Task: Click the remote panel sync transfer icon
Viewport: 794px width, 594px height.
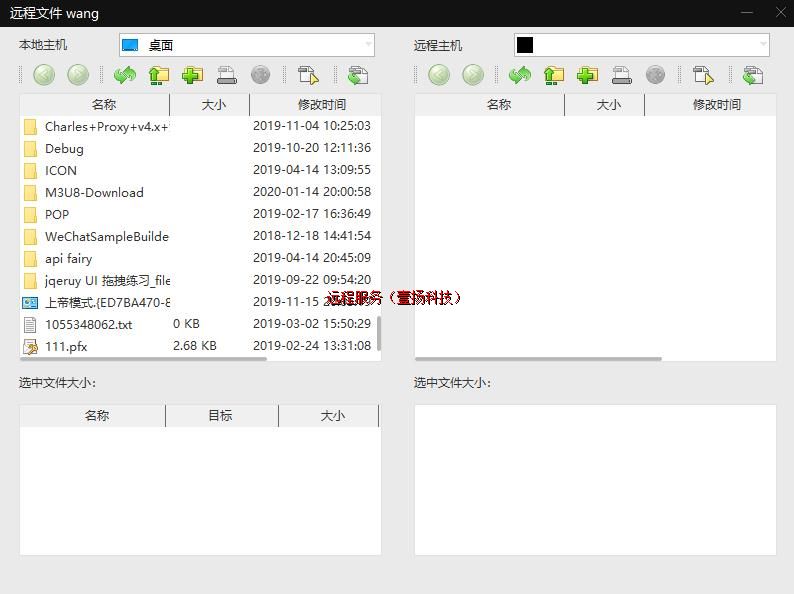Action: coord(753,75)
